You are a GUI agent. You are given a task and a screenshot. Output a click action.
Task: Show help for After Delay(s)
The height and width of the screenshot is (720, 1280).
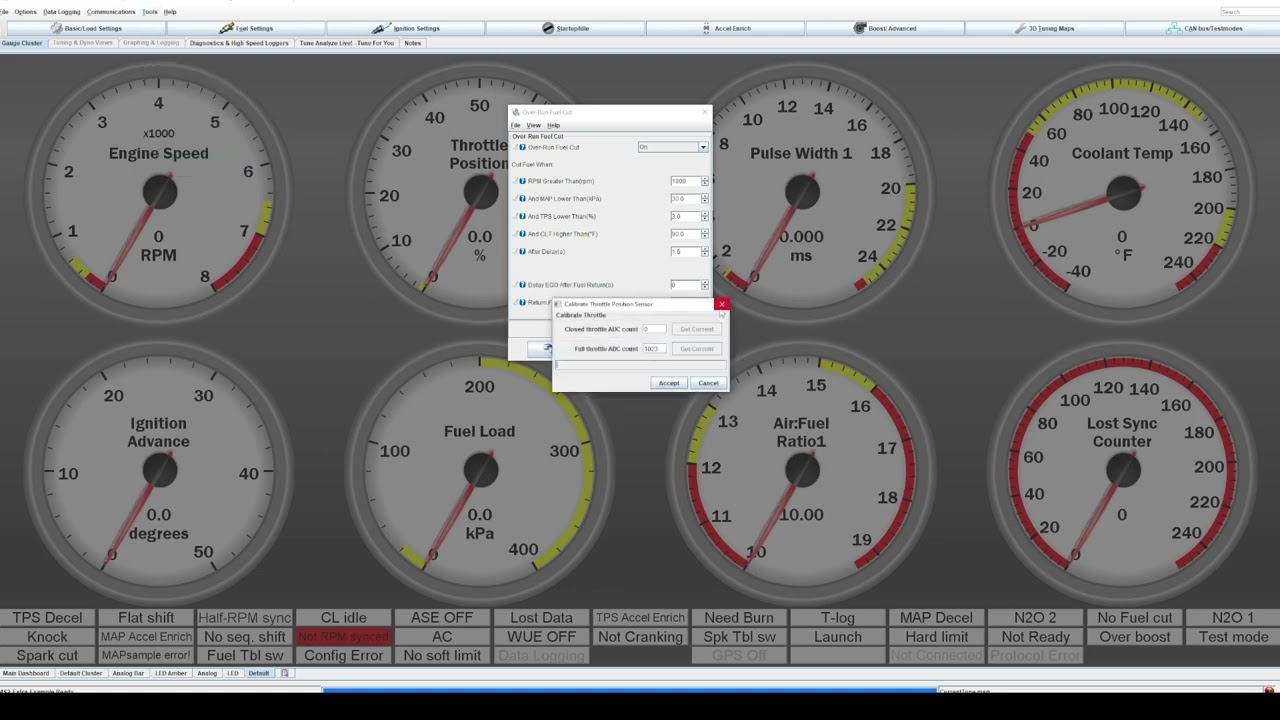[522, 251]
